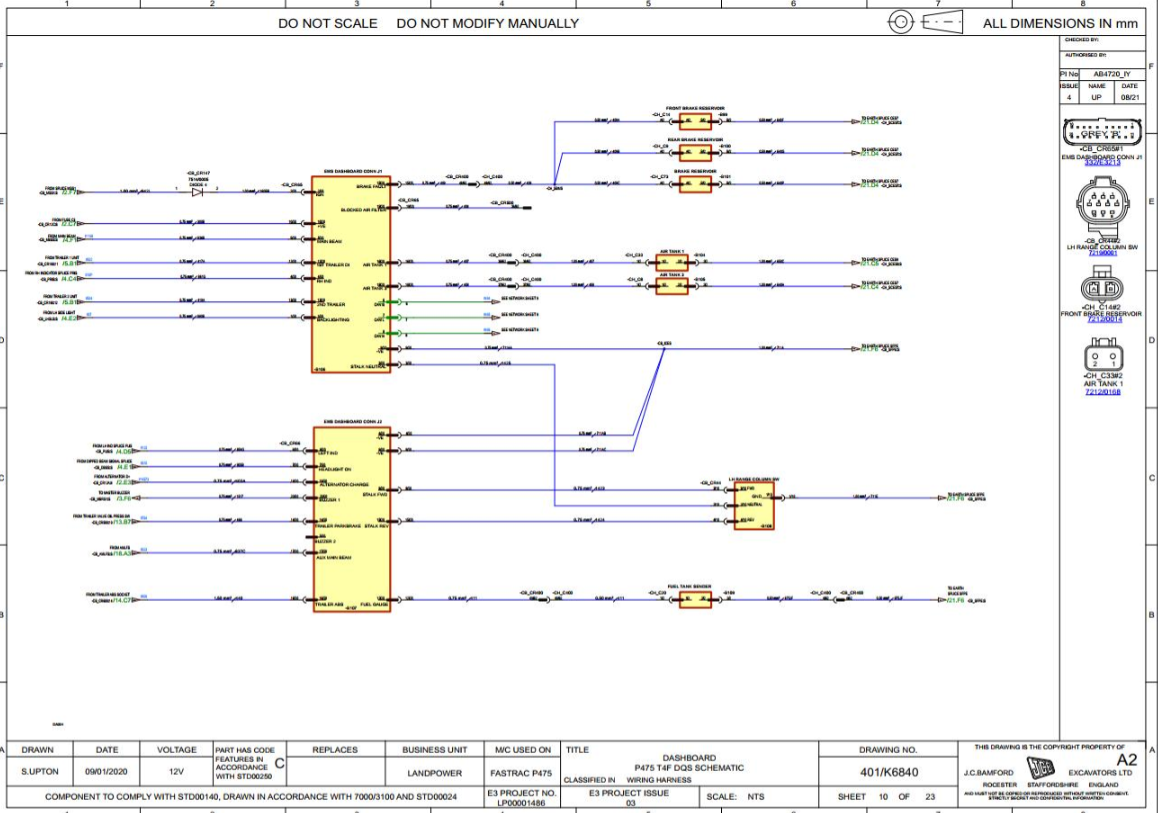Click the BRAKE RESERVOIR sensor symbol
Image resolution: width=1158 pixels, height=813 pixels.
pyautogui.click(x=695, y=184)
